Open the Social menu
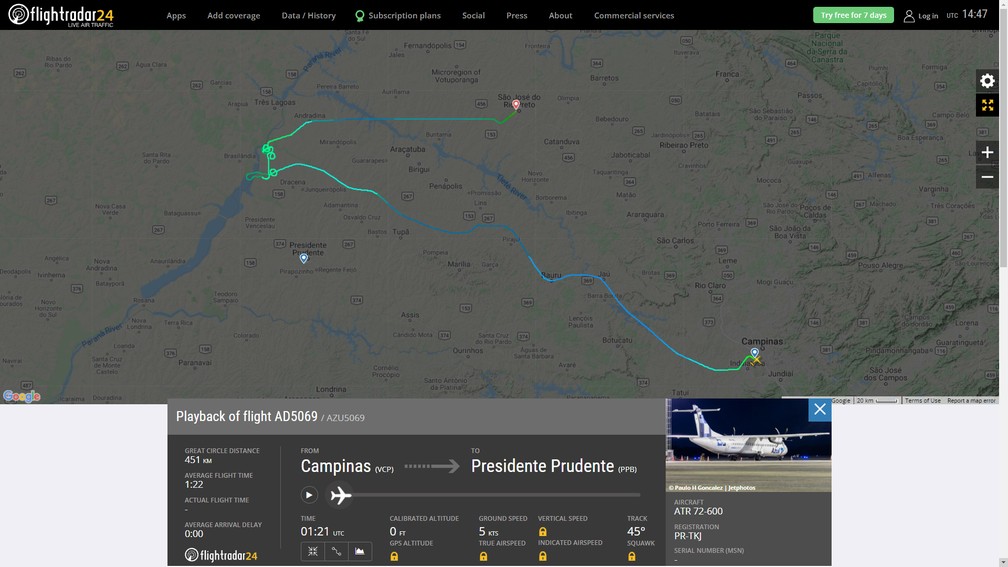The width and height of the screenshot is (1008, 567). (473, 15)
